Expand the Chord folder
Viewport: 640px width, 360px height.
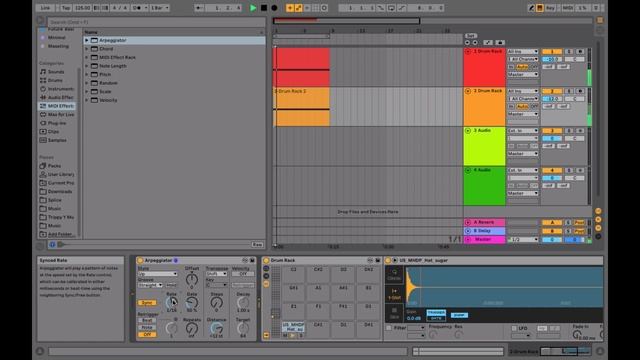click(x=87, y=49)
